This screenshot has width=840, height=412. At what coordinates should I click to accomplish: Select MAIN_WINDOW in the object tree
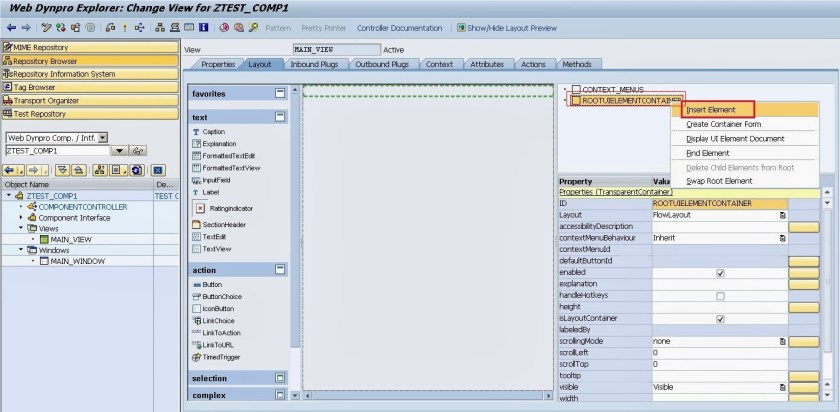78,261
